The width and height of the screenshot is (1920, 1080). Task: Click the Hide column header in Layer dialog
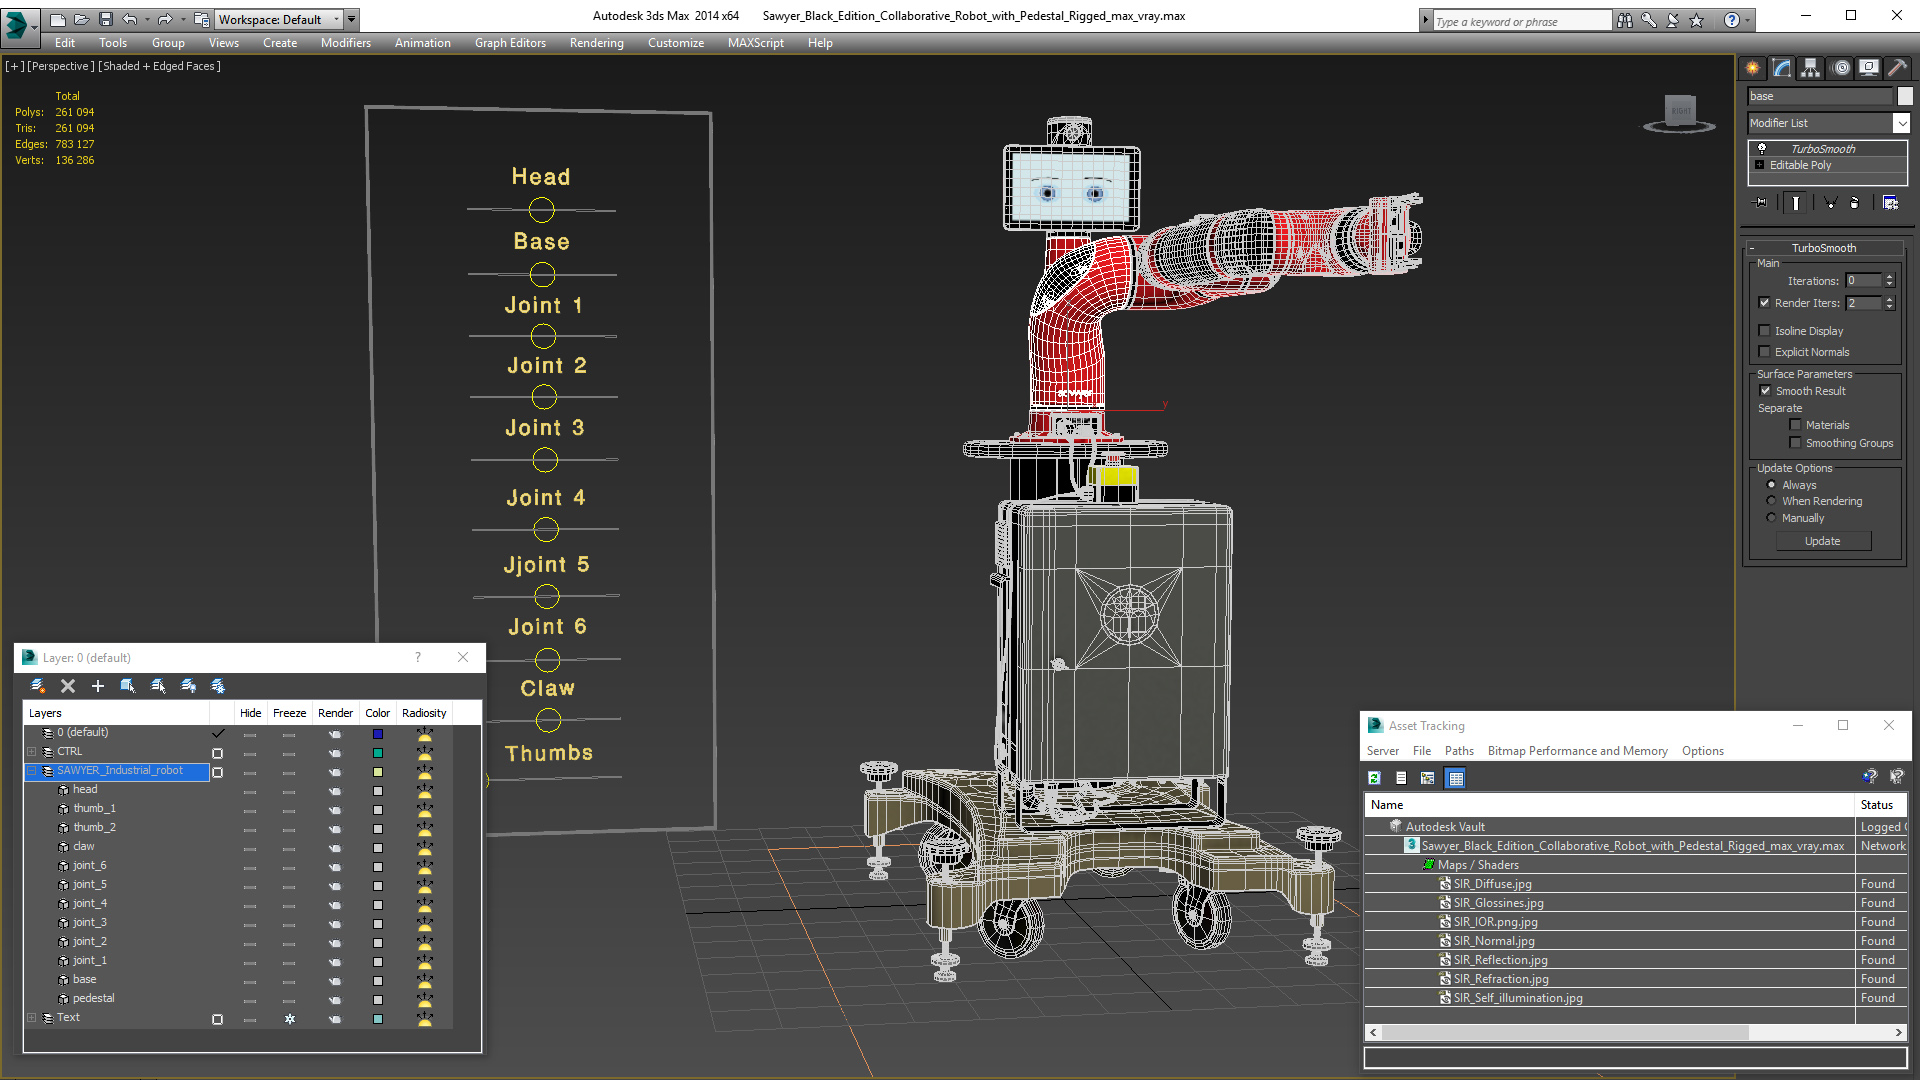[250, 713]
